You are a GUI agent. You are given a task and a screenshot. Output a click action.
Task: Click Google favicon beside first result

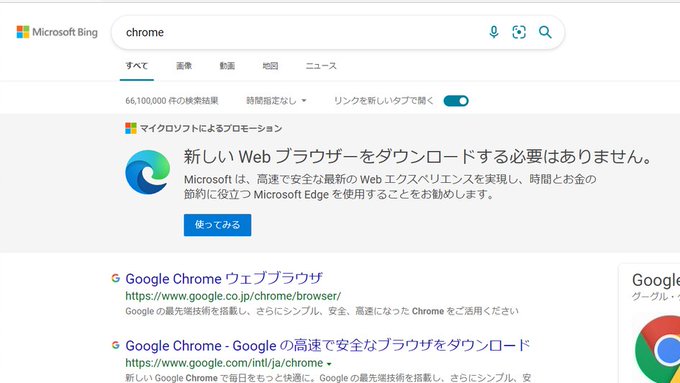pos(115,278)
